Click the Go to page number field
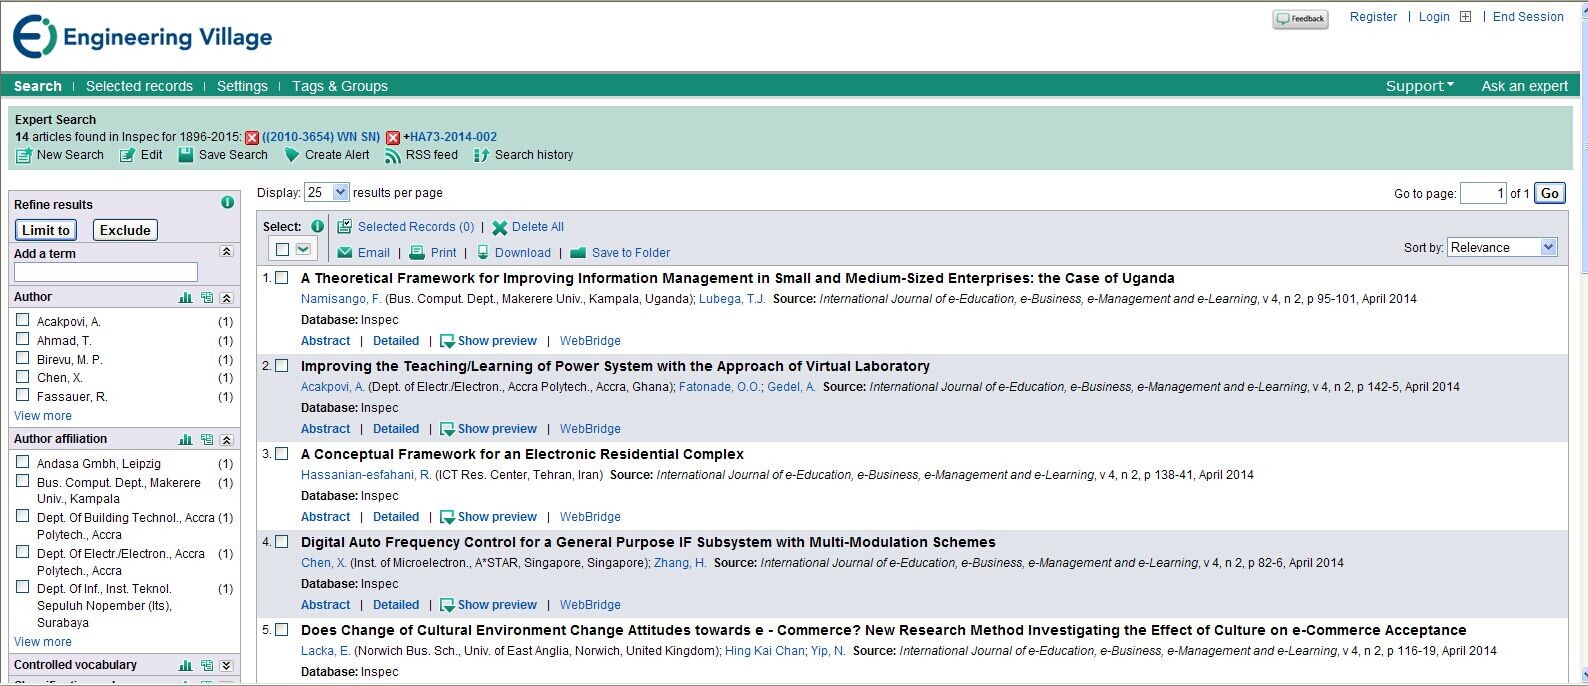Screen dimensions: 1588x686 [1483, 193]
